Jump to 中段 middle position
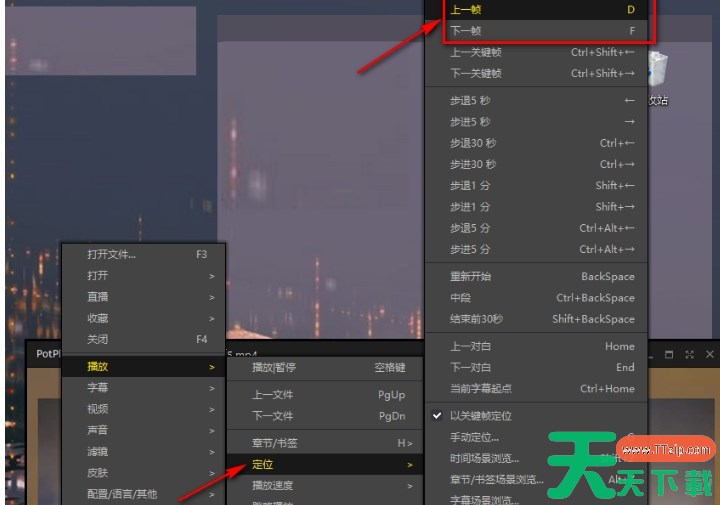 pos(536,298)
